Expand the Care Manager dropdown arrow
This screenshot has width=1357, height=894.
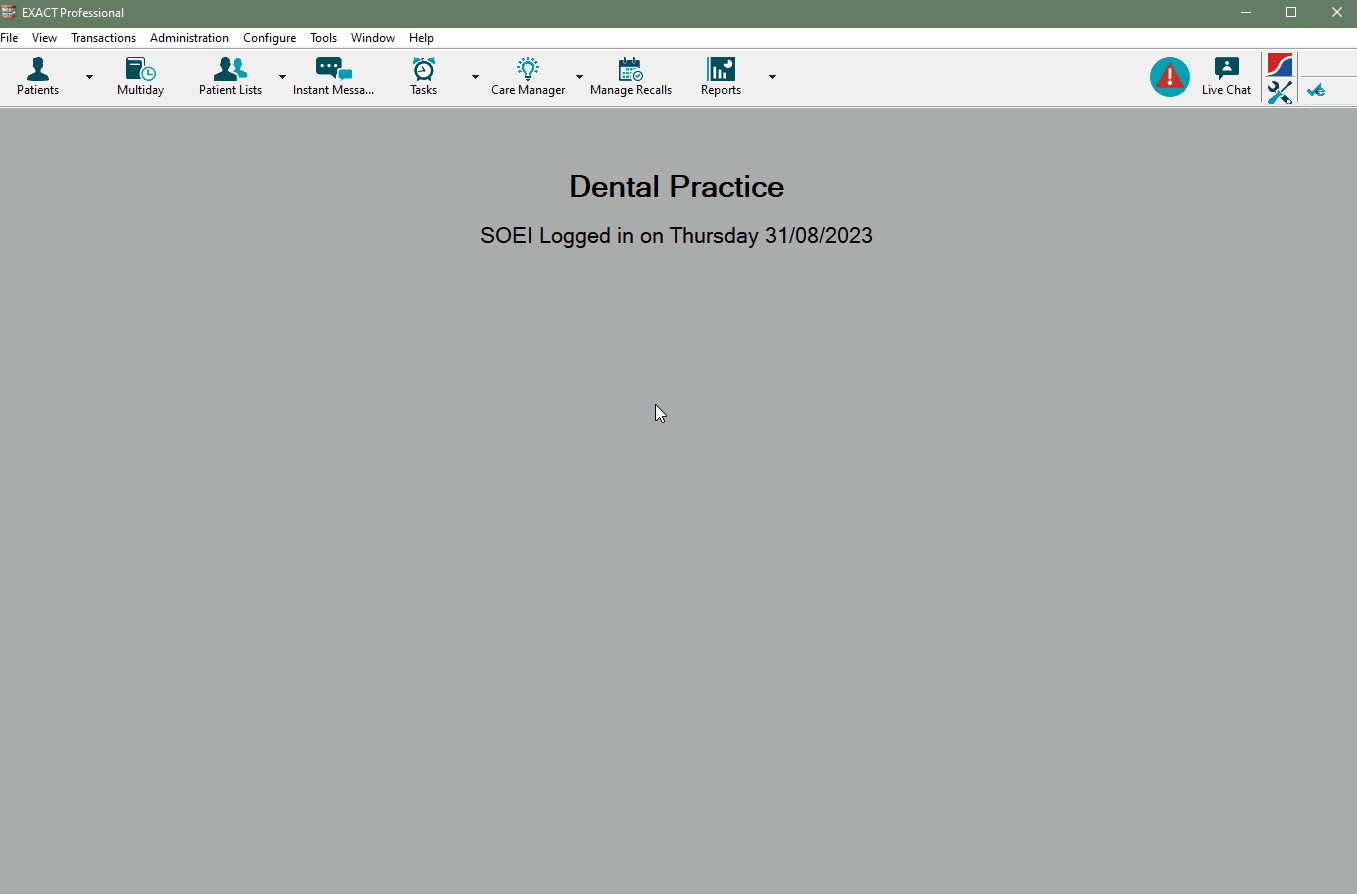579,77
